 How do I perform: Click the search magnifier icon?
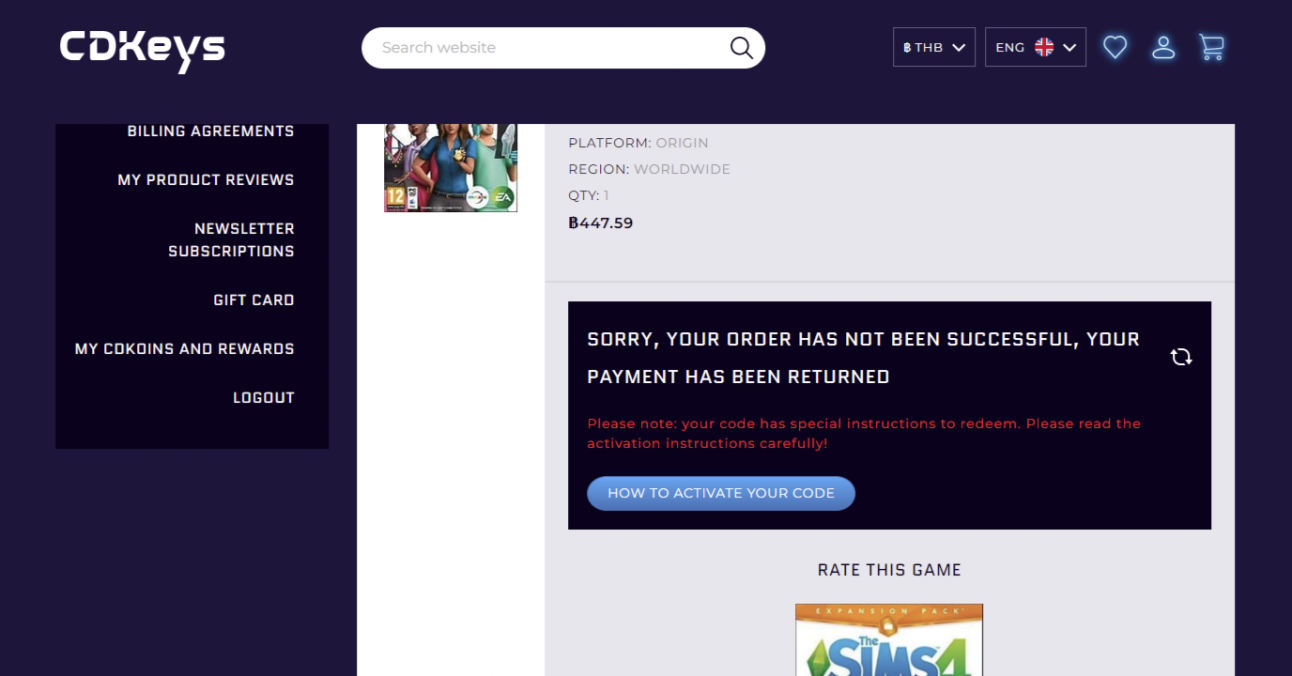pos(741,48)
